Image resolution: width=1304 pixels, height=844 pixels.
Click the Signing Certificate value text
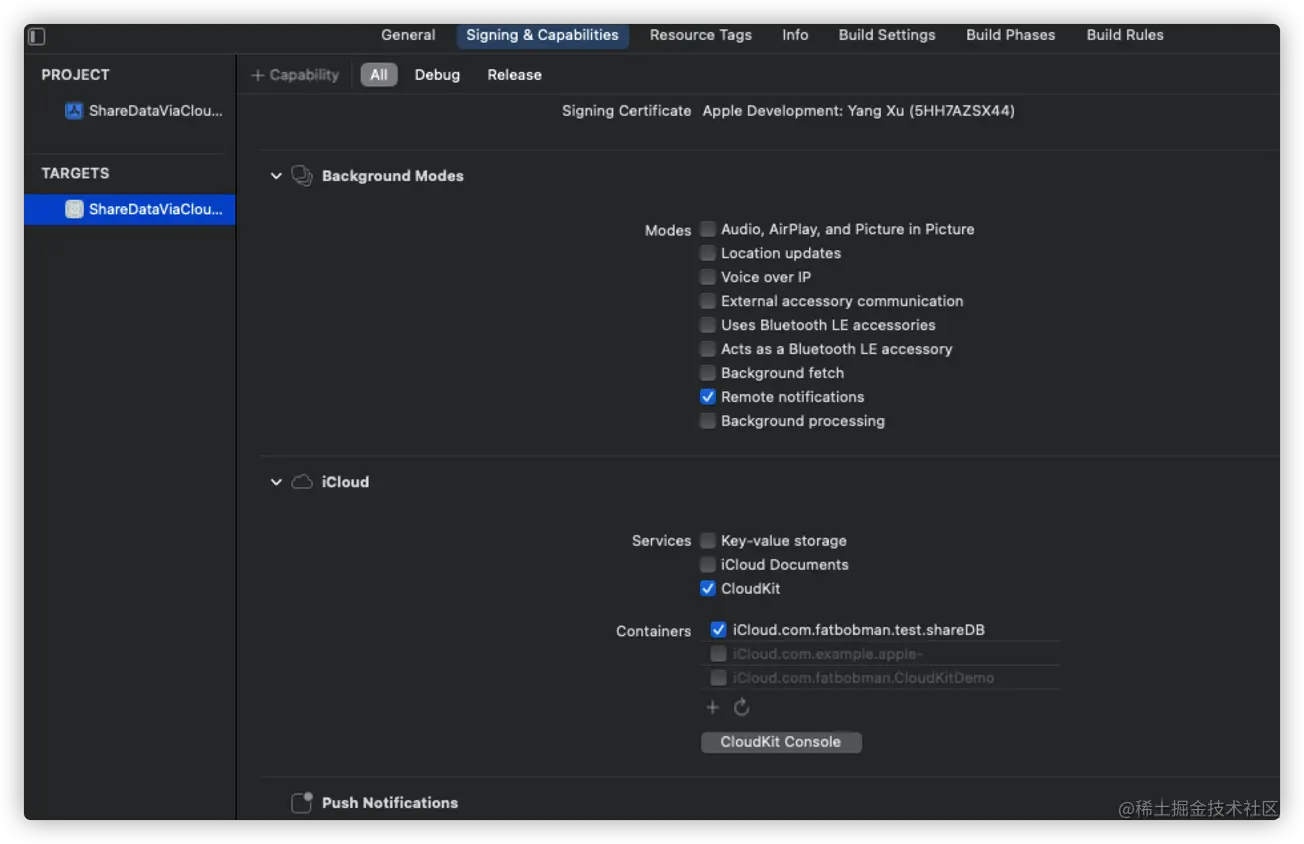point(858,111)
